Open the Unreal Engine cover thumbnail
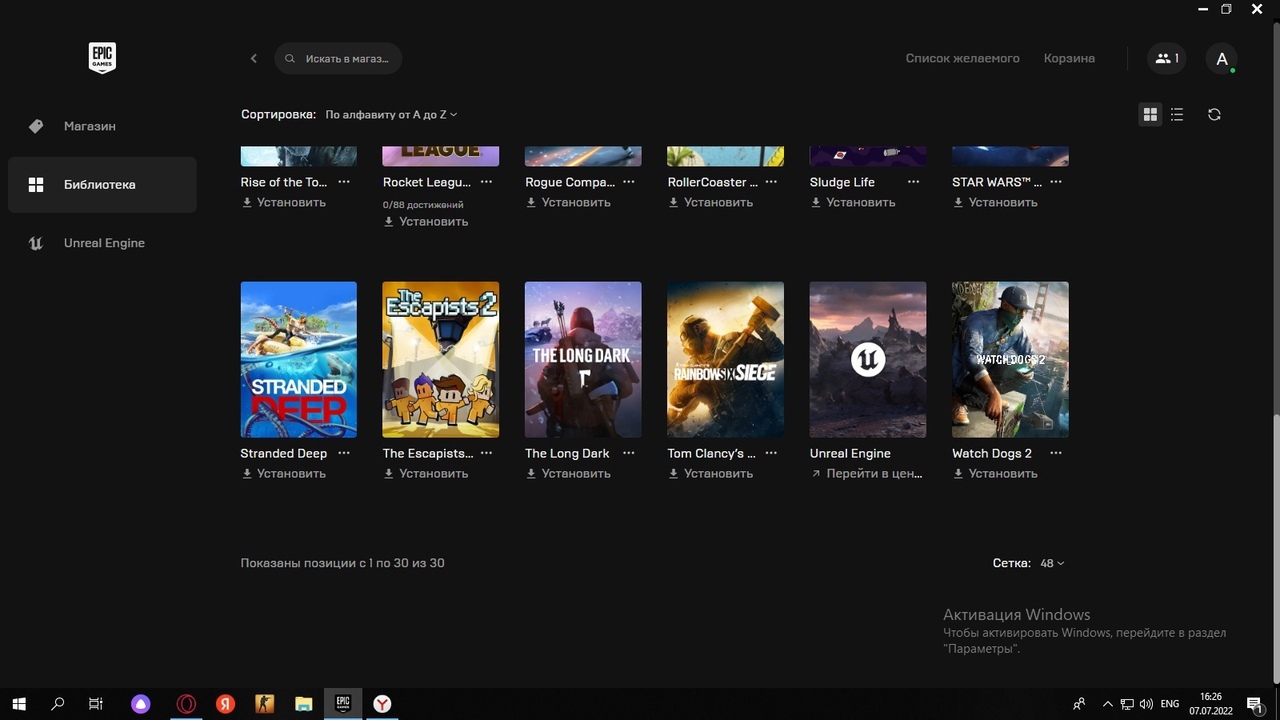 [868, 360]
